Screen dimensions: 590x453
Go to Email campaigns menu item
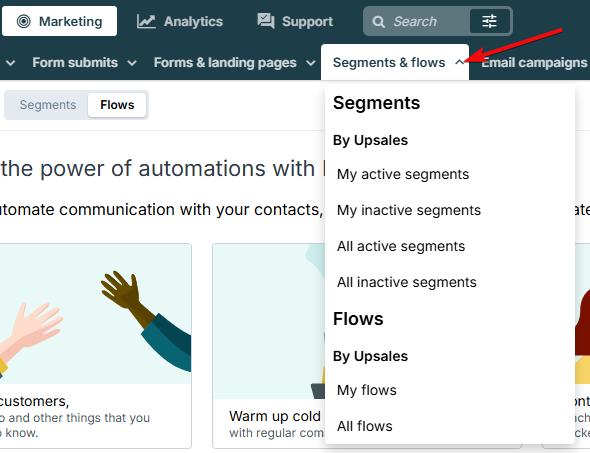click(534, 62)
